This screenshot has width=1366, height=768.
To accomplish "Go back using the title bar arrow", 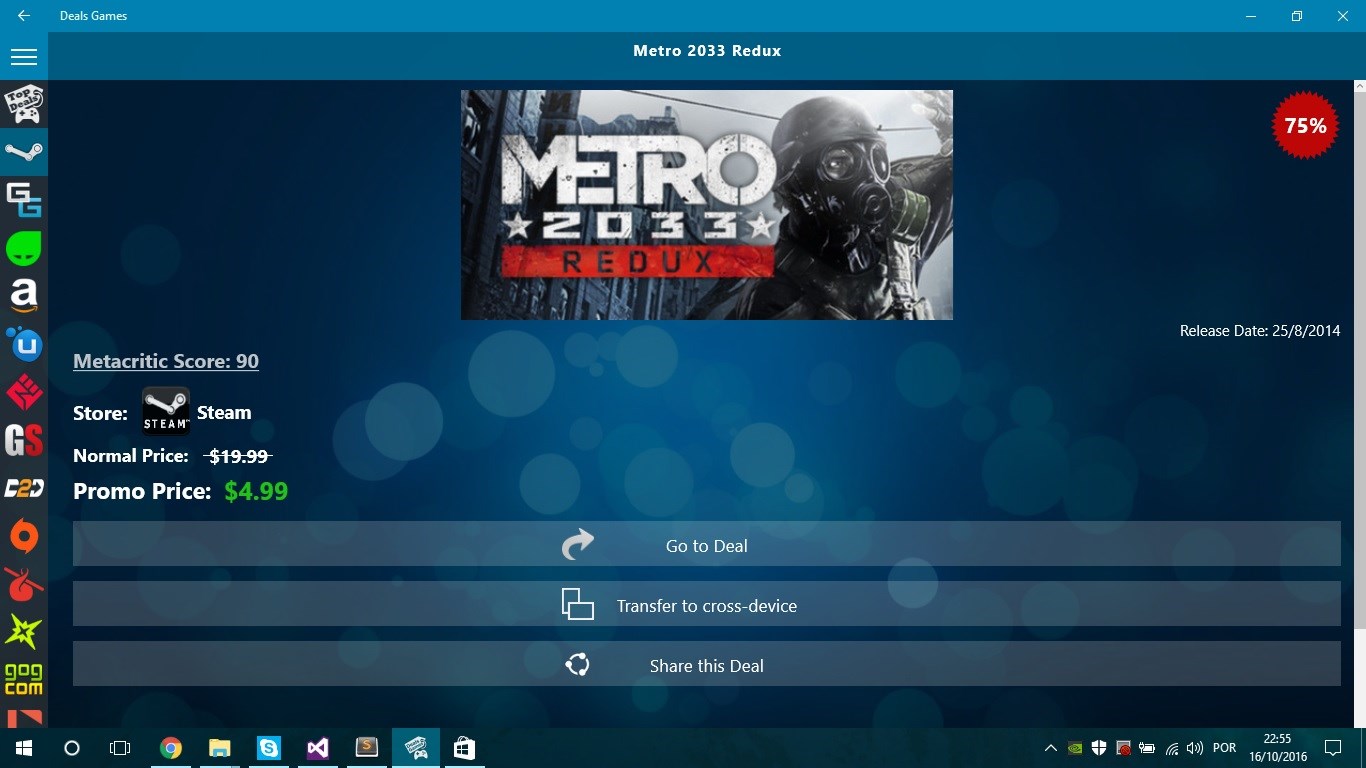I will coord(24,16).
